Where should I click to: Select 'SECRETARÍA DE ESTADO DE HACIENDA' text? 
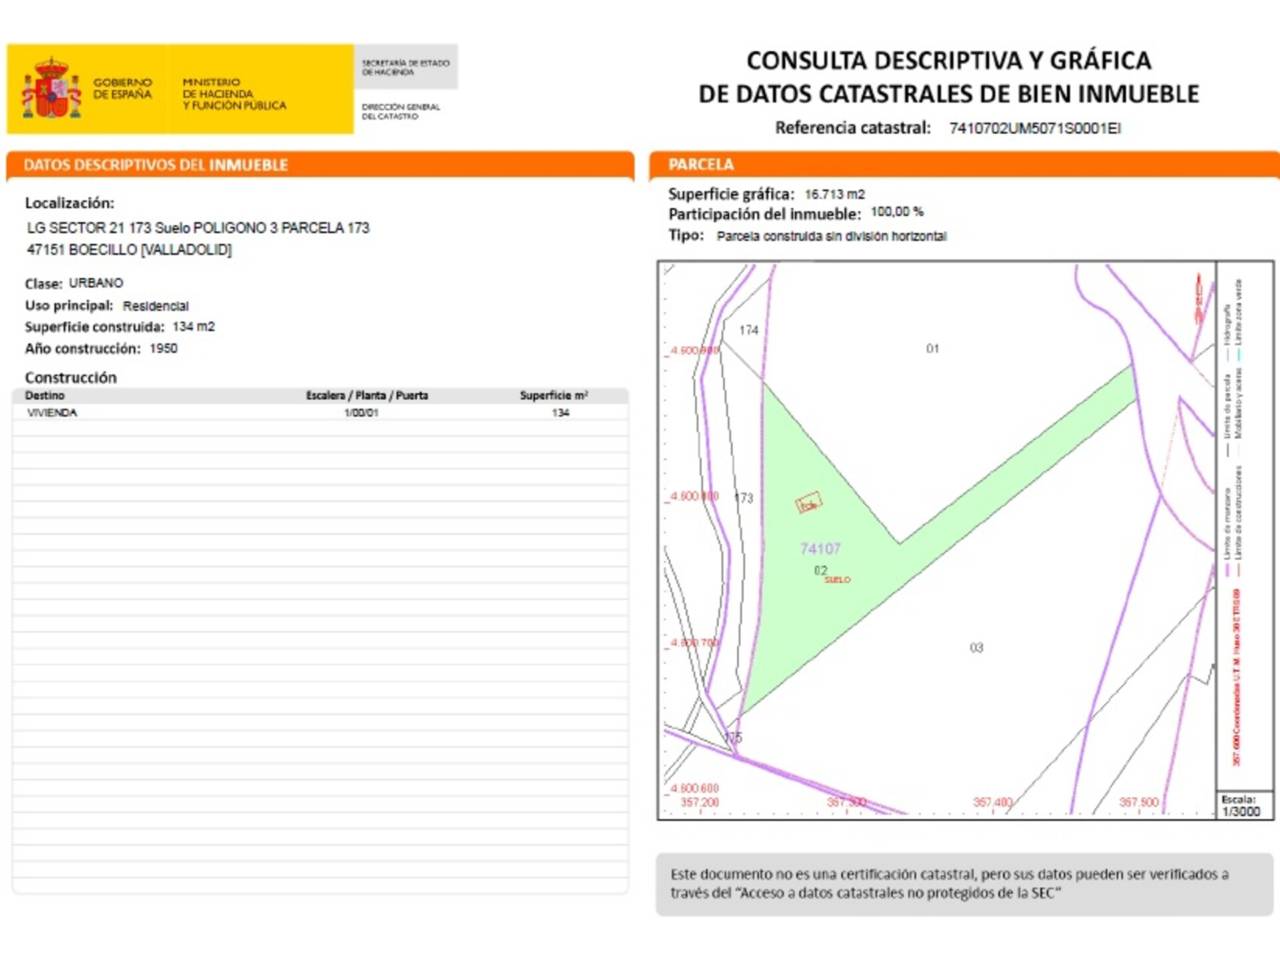(x=405, y=67)
